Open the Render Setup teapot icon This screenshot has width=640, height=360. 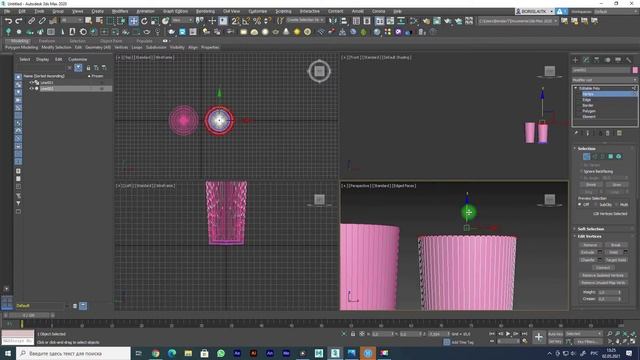[427, 20]
